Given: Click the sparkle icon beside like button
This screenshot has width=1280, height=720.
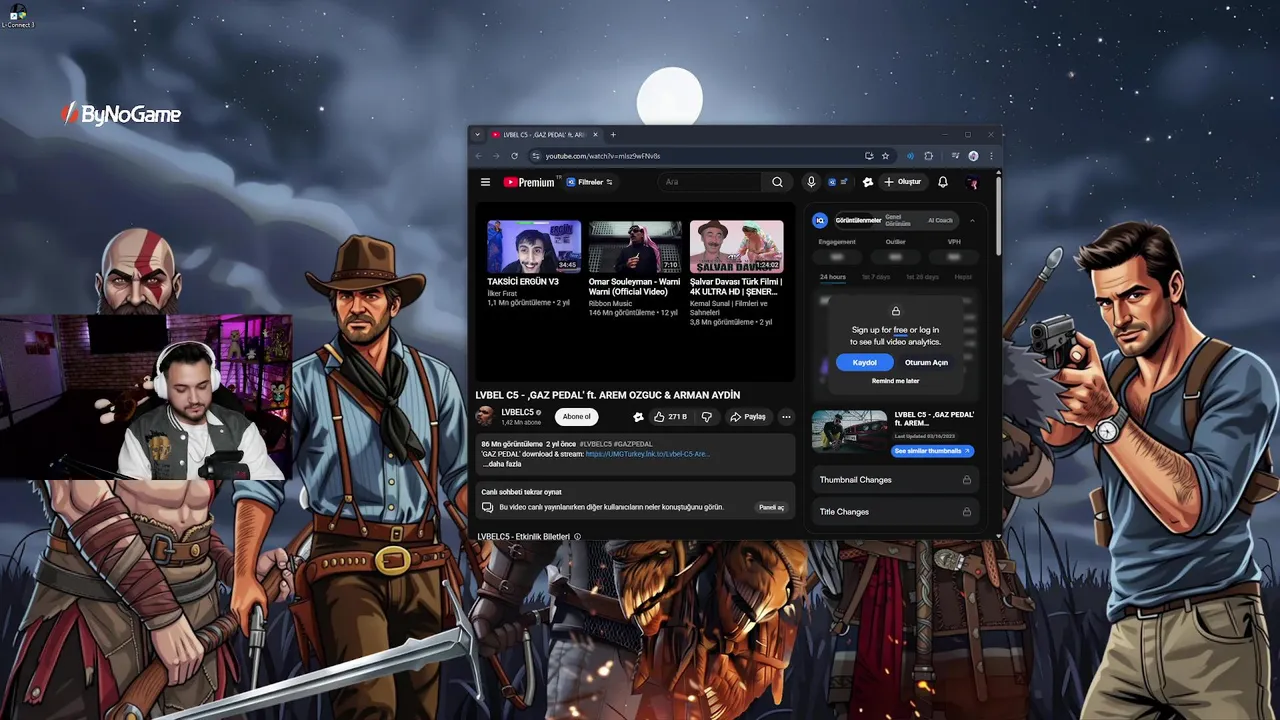Looking at the screenshot, I should pos(638,417).
